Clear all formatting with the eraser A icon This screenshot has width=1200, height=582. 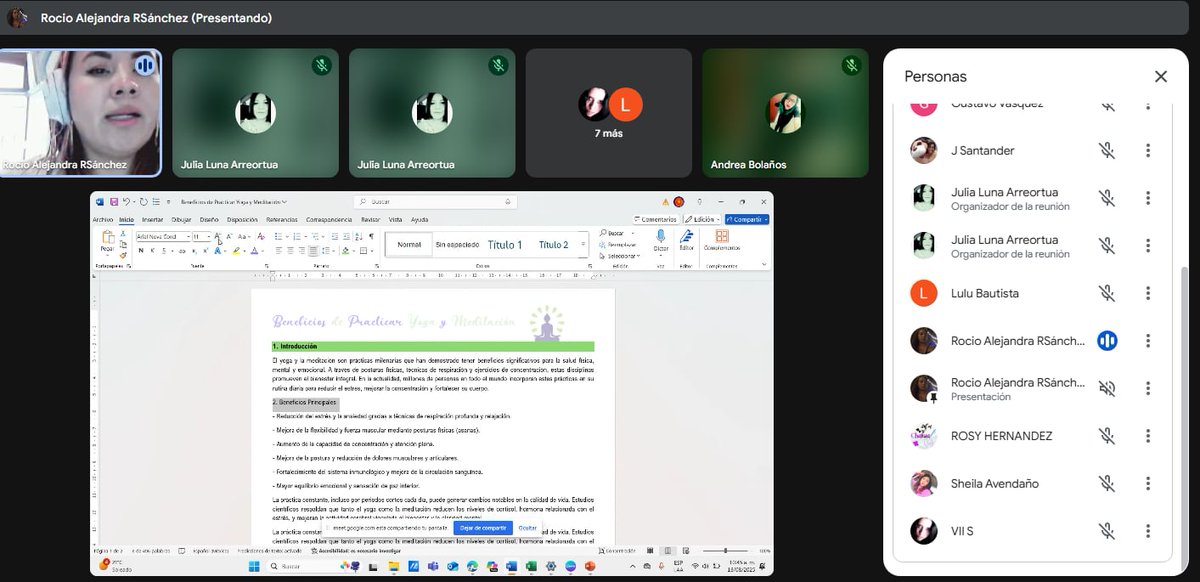pyautogui.click(x=260, y=236)
